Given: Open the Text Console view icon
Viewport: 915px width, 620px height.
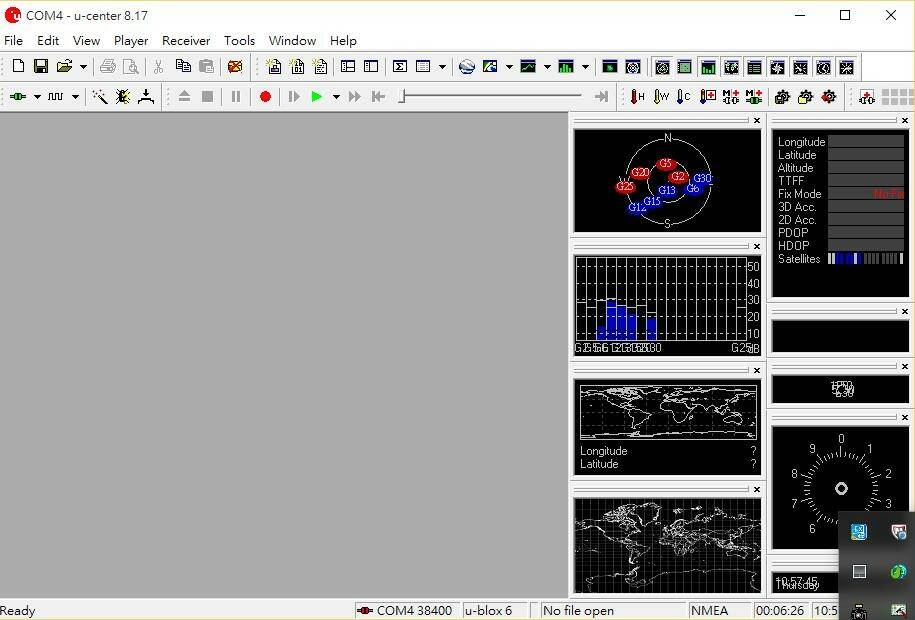Looking at the screenshot, I should 320,67.
